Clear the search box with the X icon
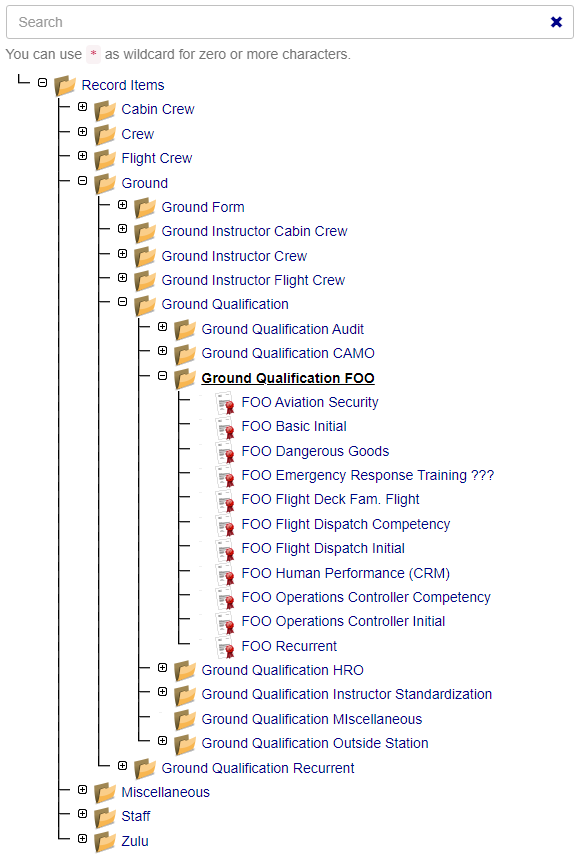This screenshot has width=578, height=857. 556,22
